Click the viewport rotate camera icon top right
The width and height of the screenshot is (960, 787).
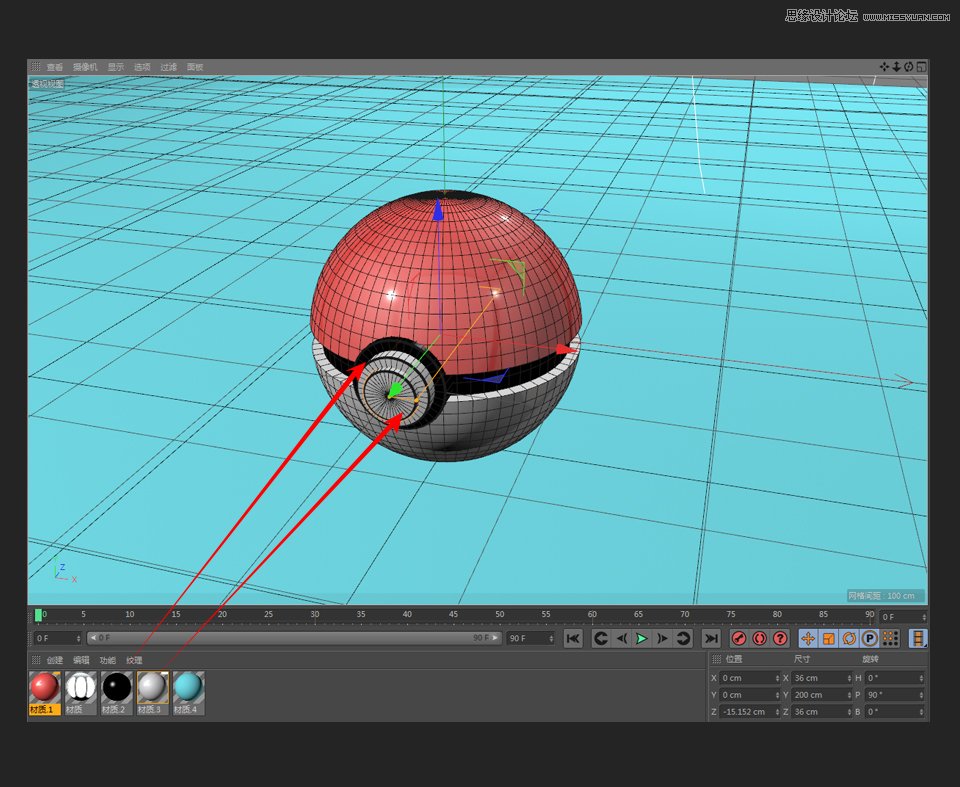pos(908,66)
